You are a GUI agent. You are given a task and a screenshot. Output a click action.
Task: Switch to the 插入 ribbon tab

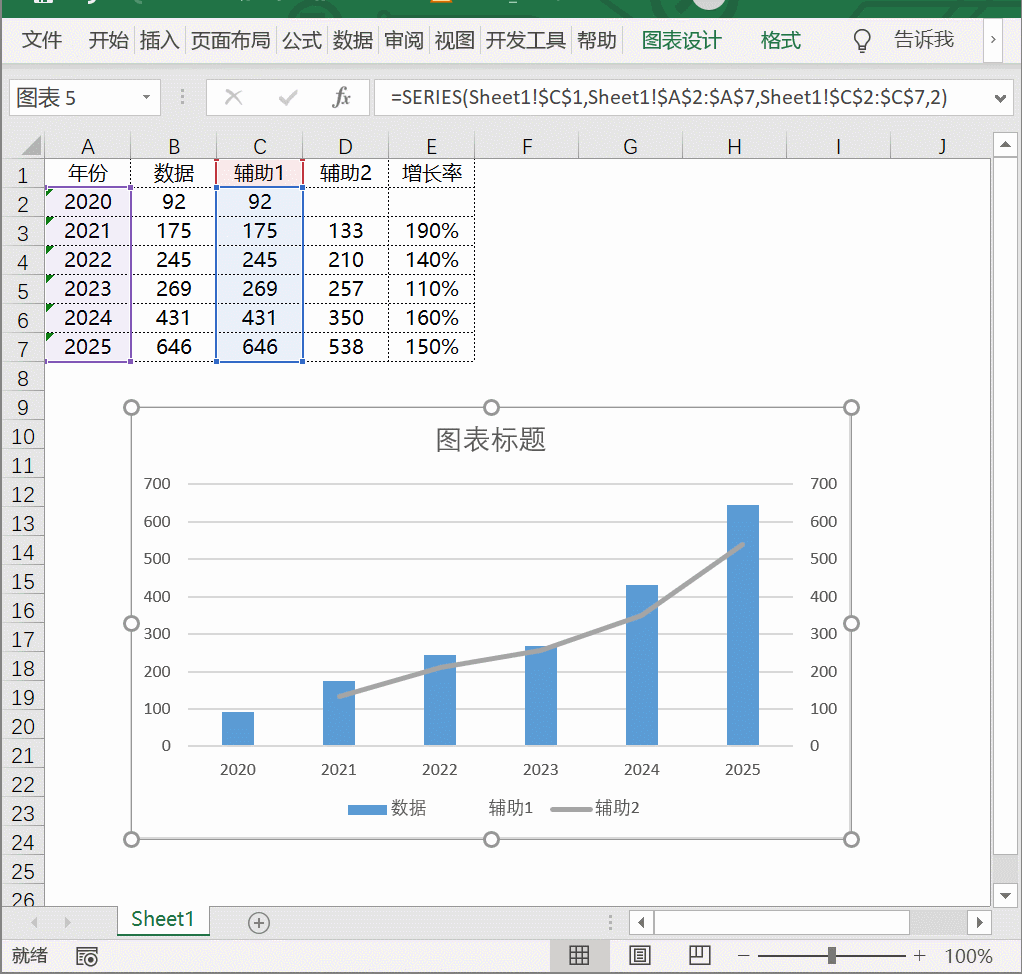[159, 40]
